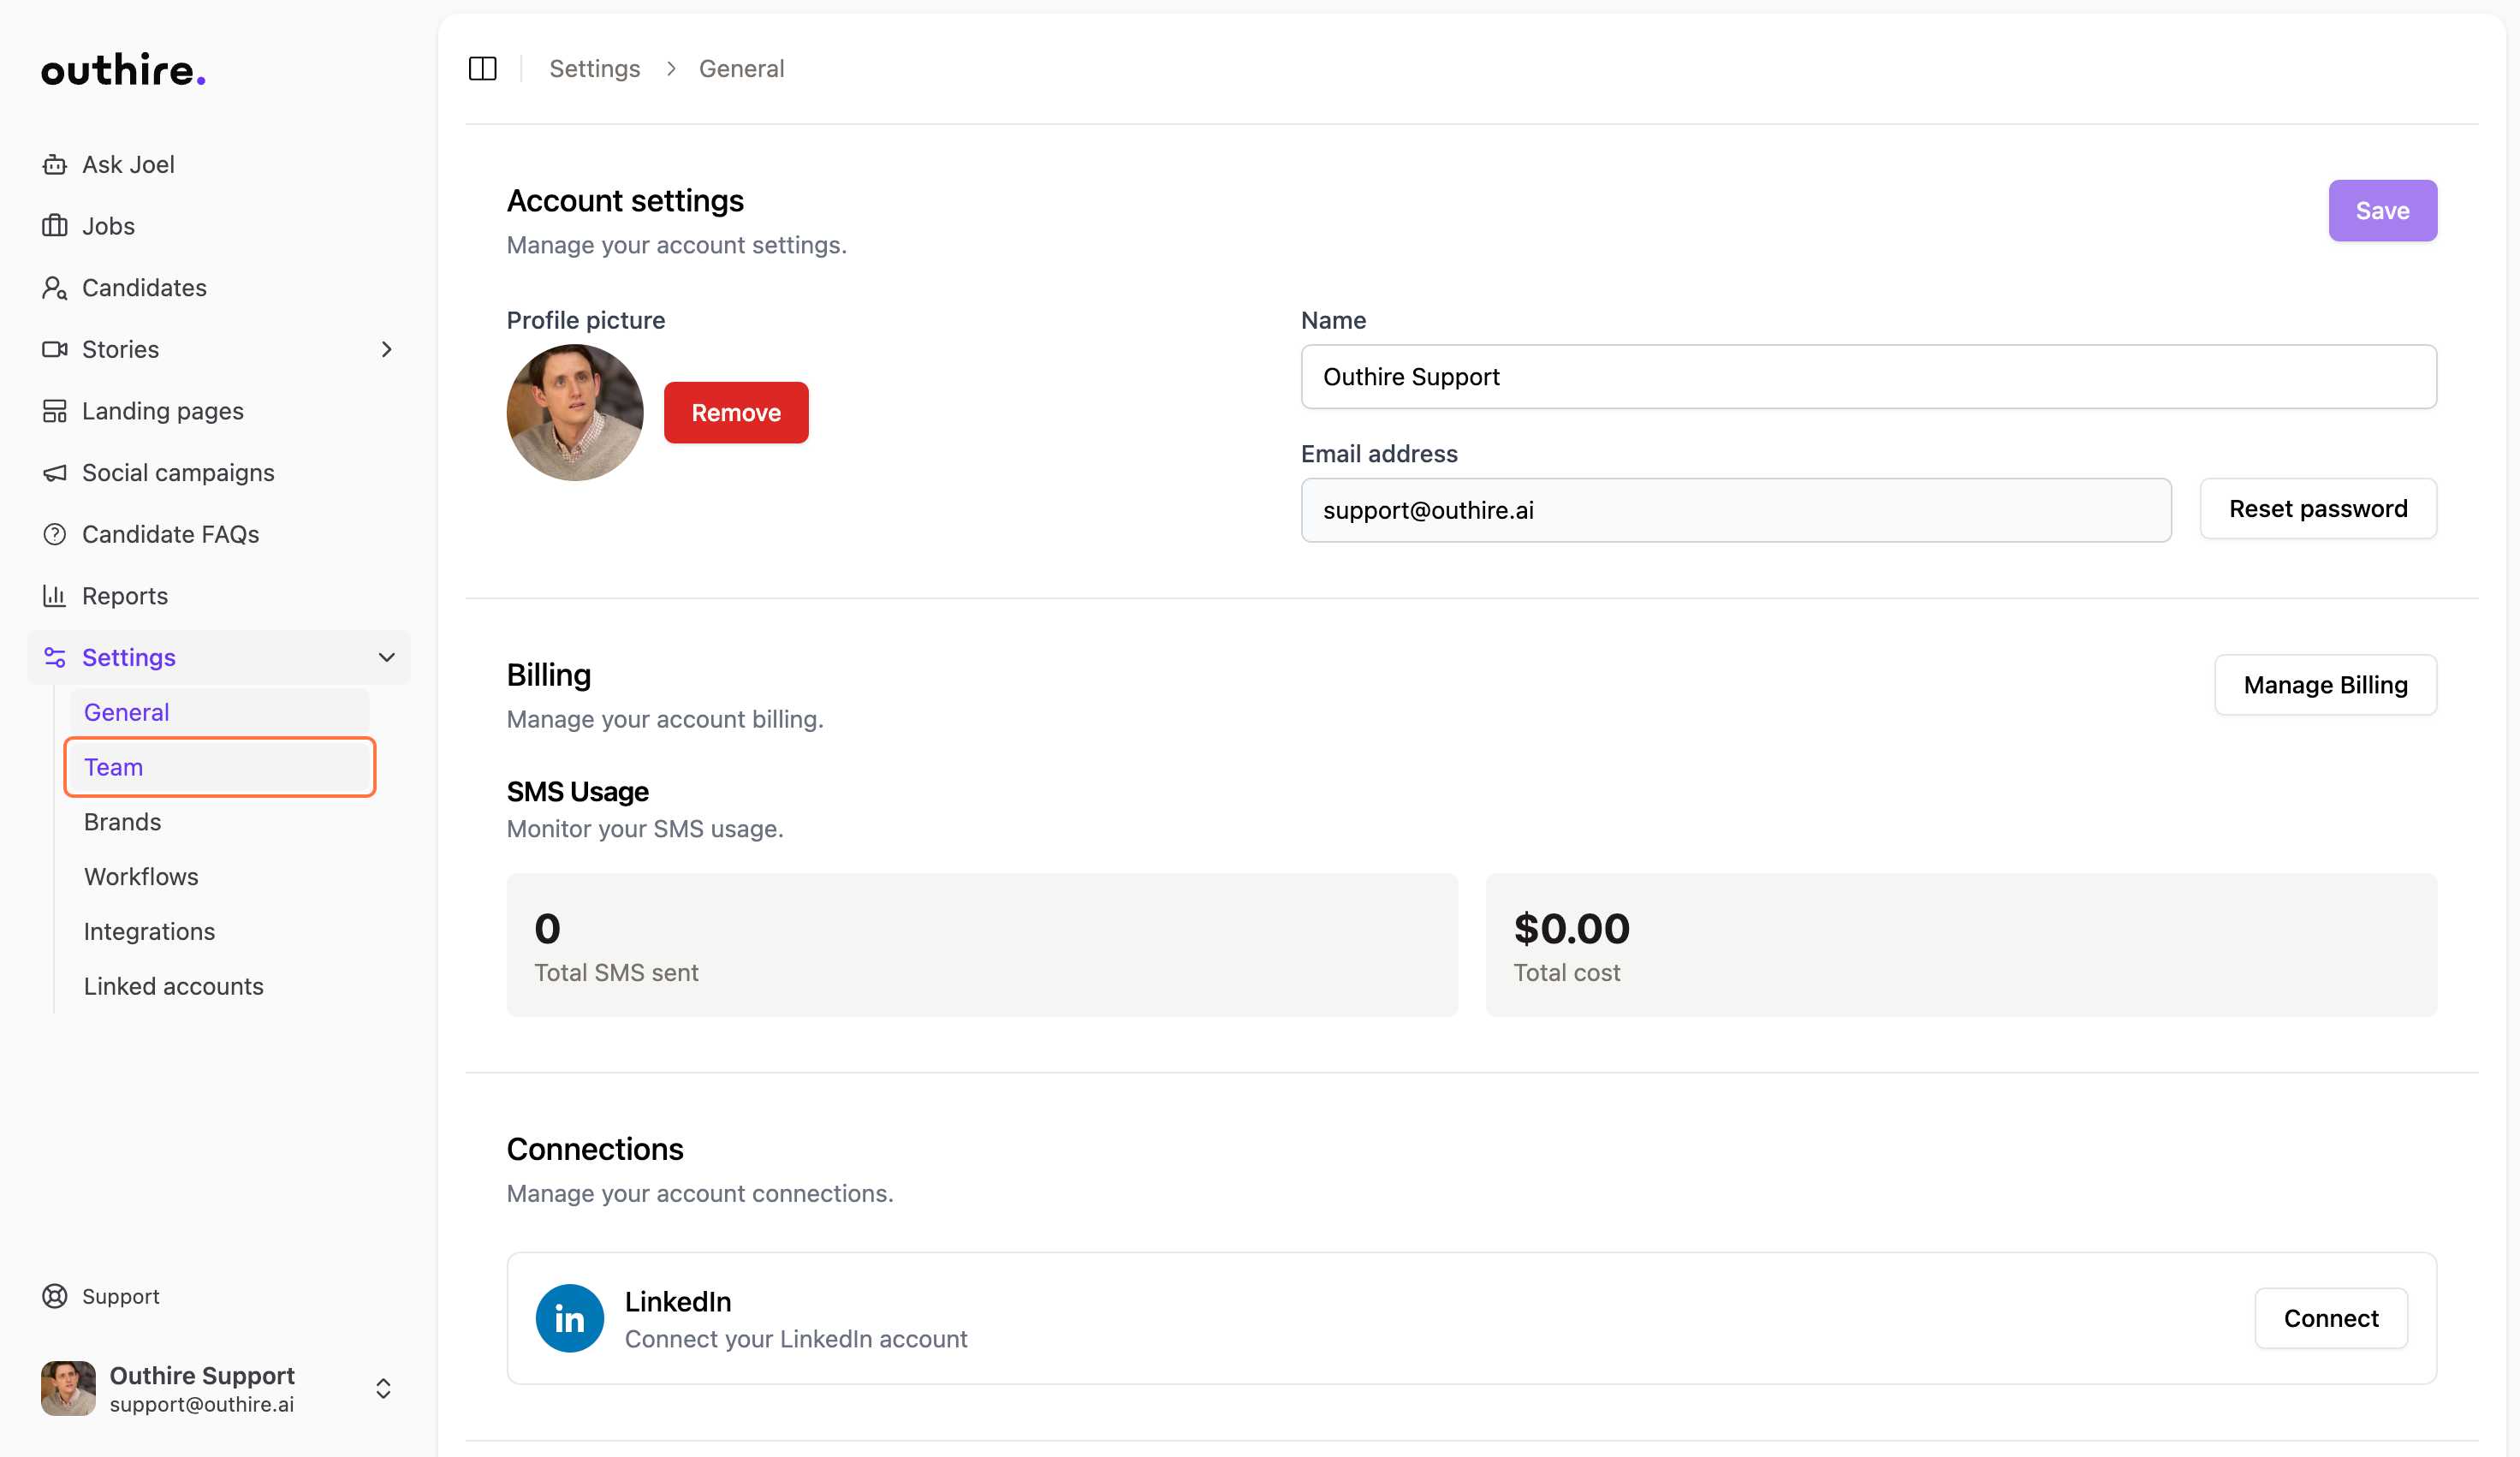Click the Support lifebuoy icon
The image size is (2520, 1457).
coord(54,1296)
